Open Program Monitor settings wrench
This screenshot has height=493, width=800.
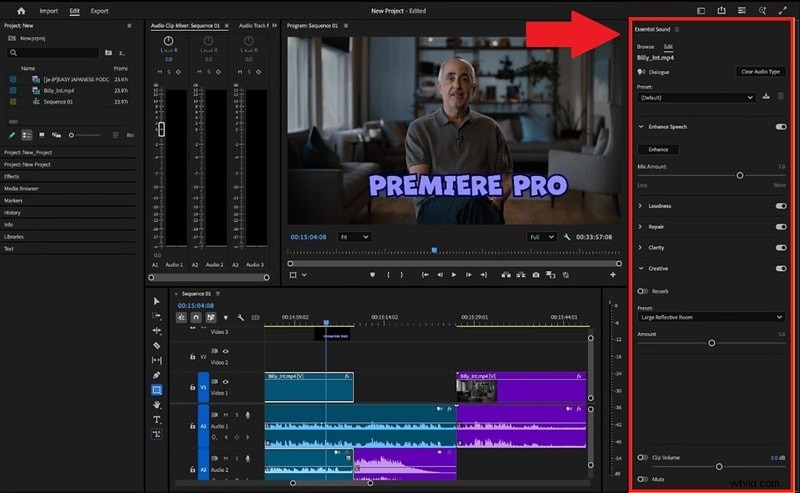567,237
